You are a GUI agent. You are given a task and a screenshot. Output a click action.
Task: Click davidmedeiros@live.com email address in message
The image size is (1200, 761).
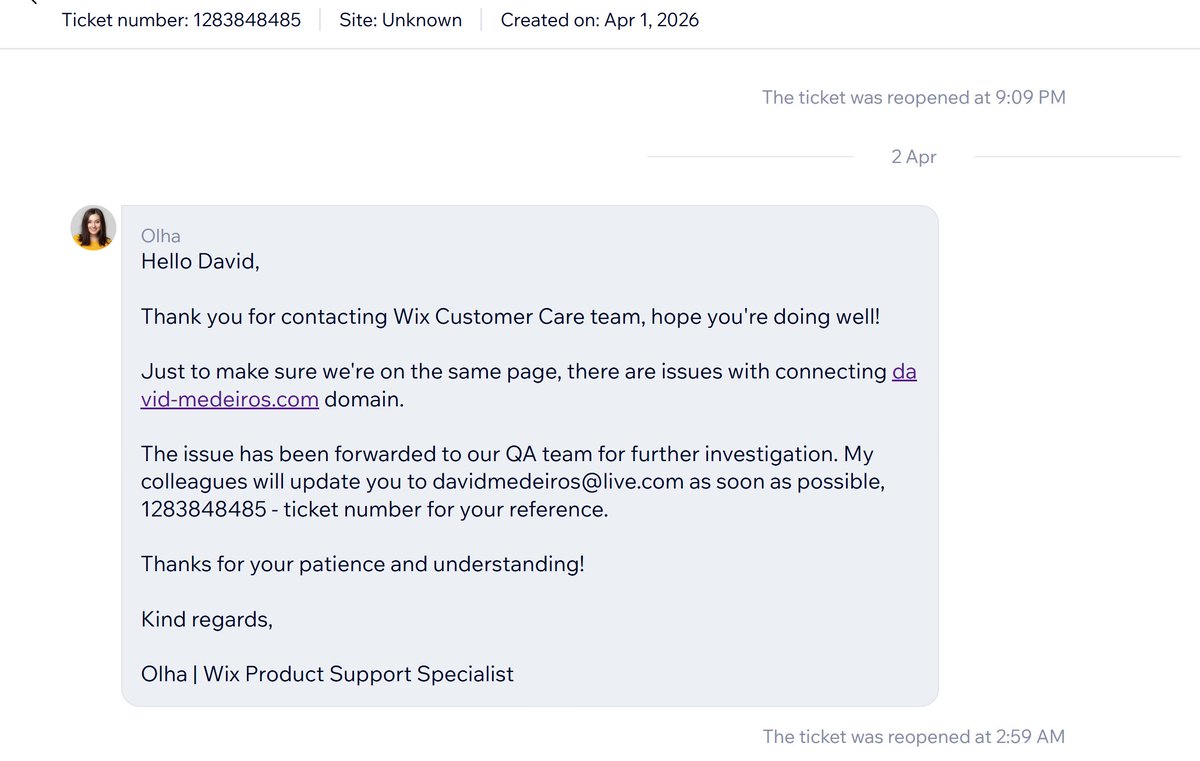558,482
